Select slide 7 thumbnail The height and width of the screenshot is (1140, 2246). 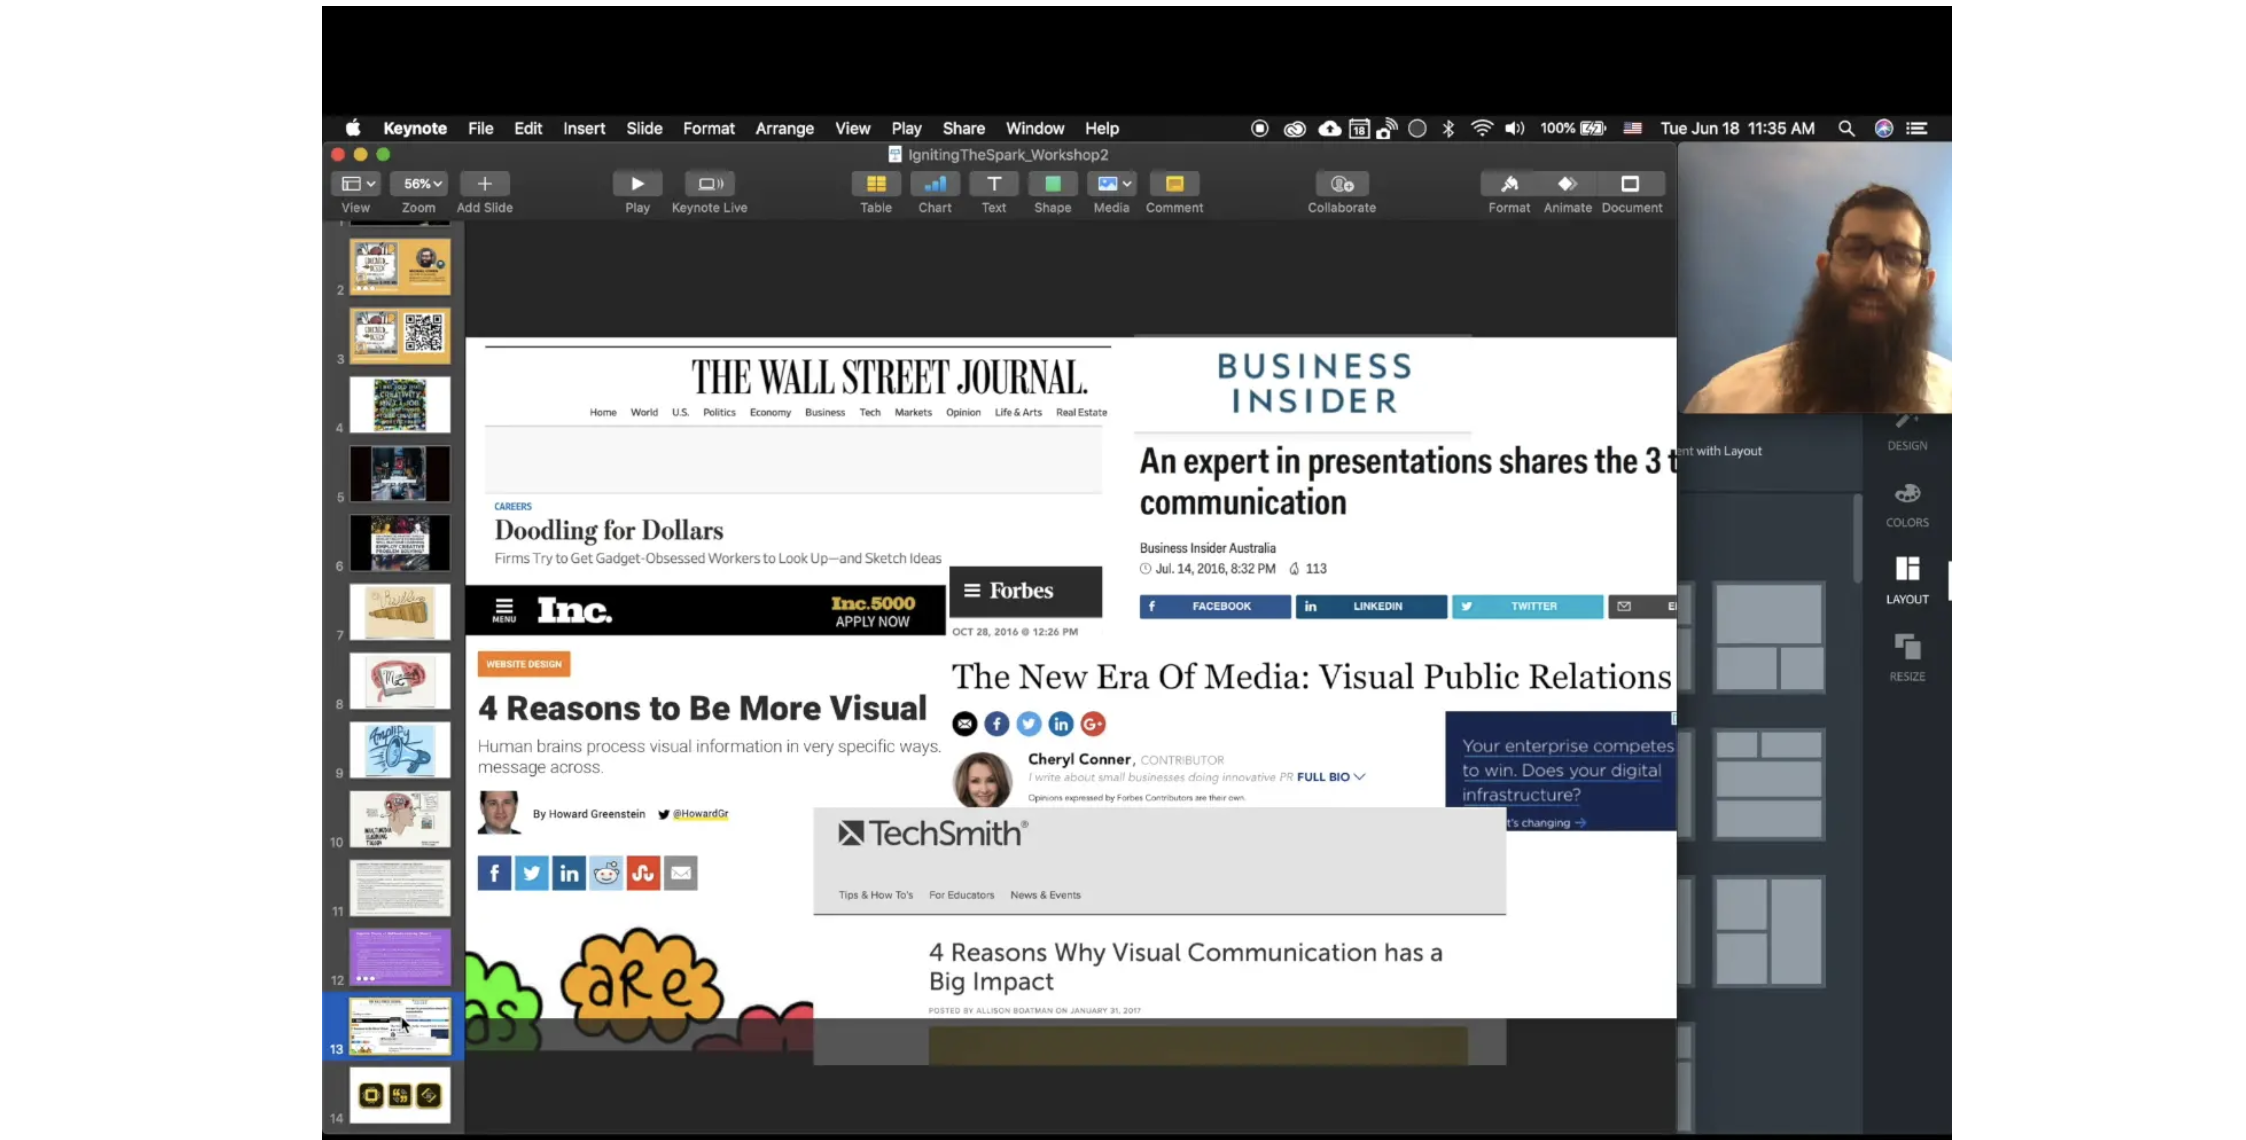point(400,611)
